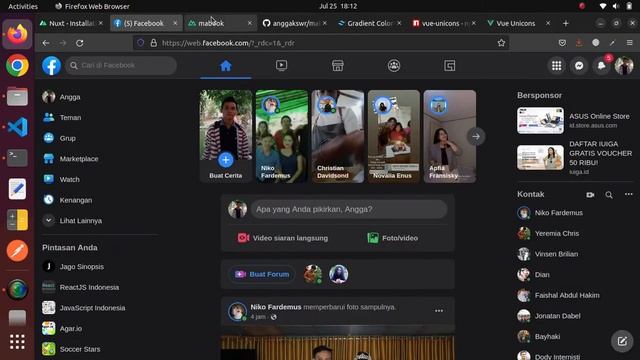Image resolution: width=640 pixels, height=360 pixels.
Task: View Novalia Enus story
Action: pos(393,136)
